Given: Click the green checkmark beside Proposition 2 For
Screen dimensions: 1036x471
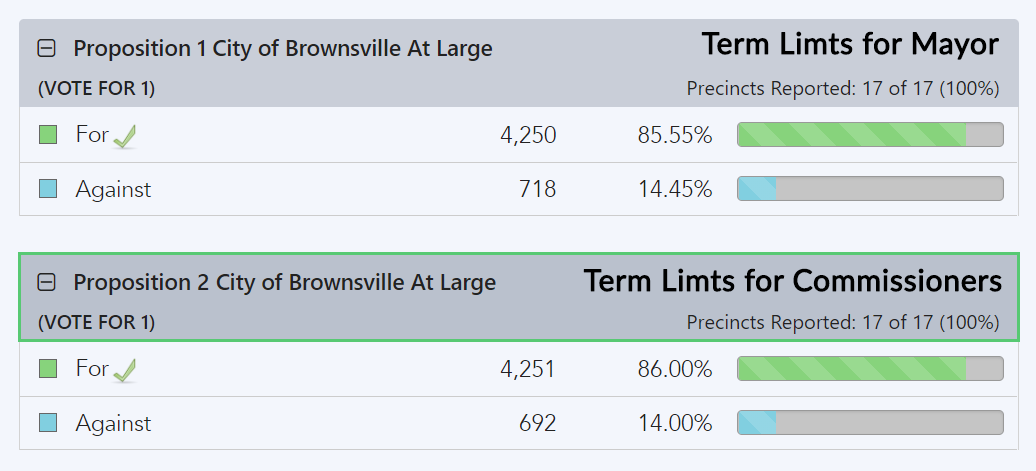Looking at the screenshot, I should (x=124, y=371).
